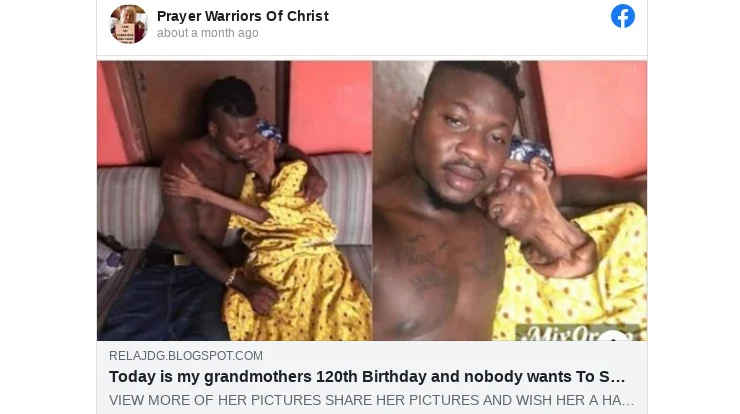Open the Prayer Warriors Of Christ avatar

128,24
